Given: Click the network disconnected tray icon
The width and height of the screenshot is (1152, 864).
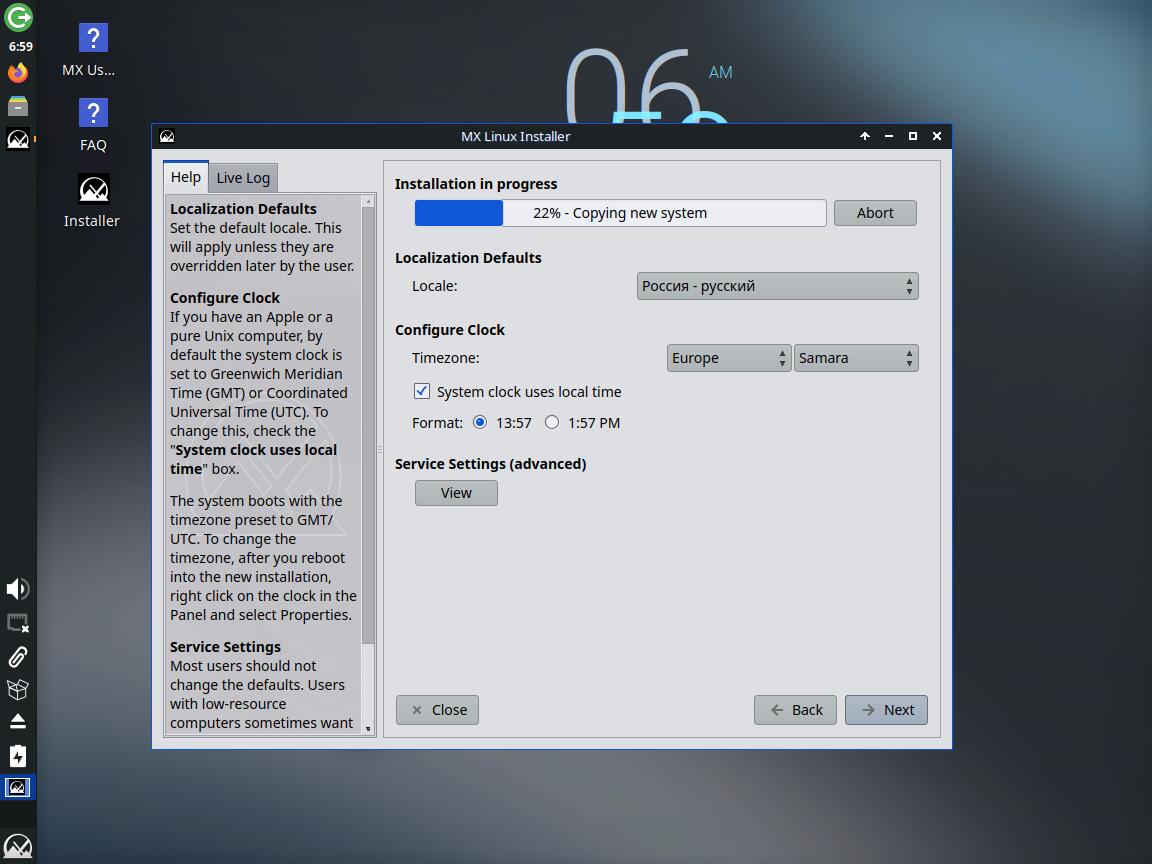Looking at the screenshot, I should pyautogui.click(x=18, y=623).
